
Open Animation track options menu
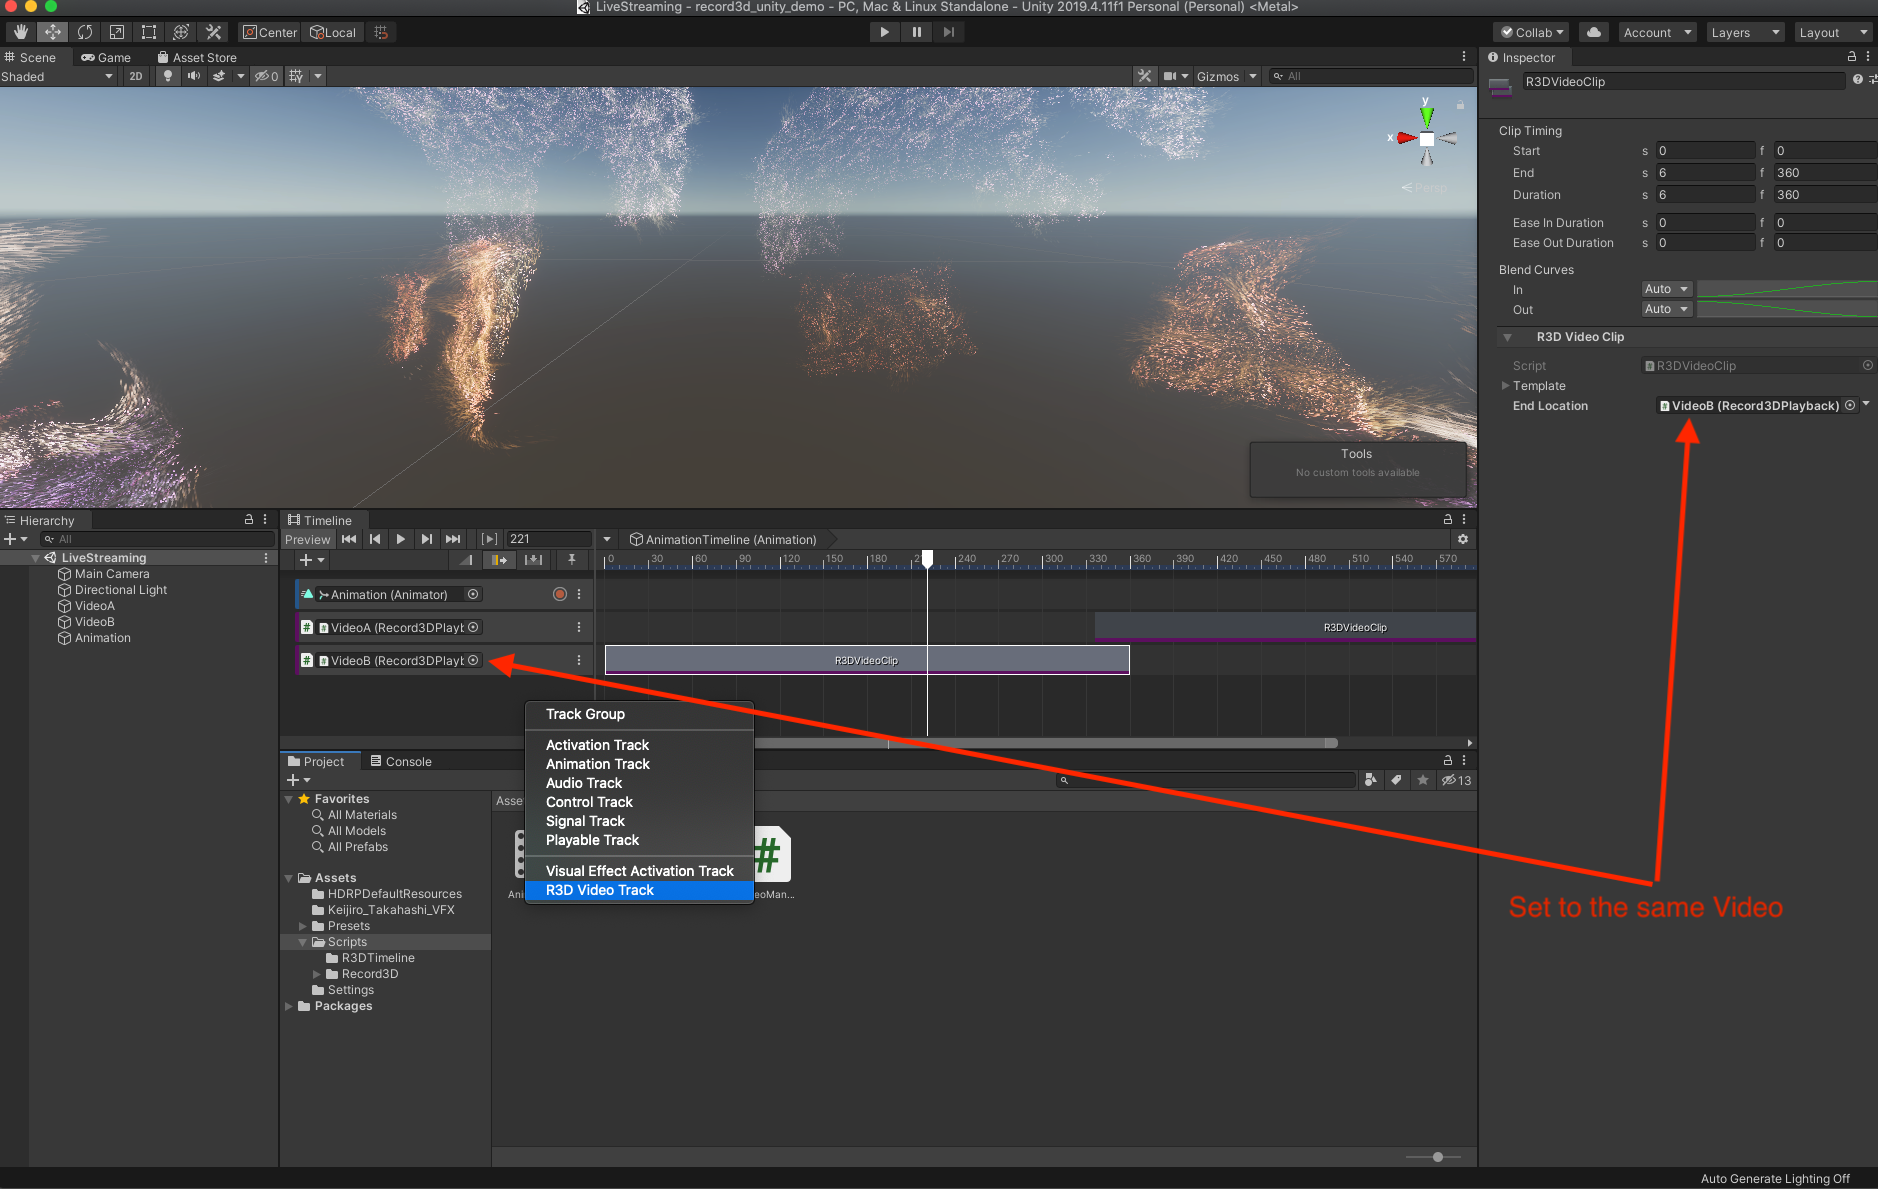click(579, 594)
